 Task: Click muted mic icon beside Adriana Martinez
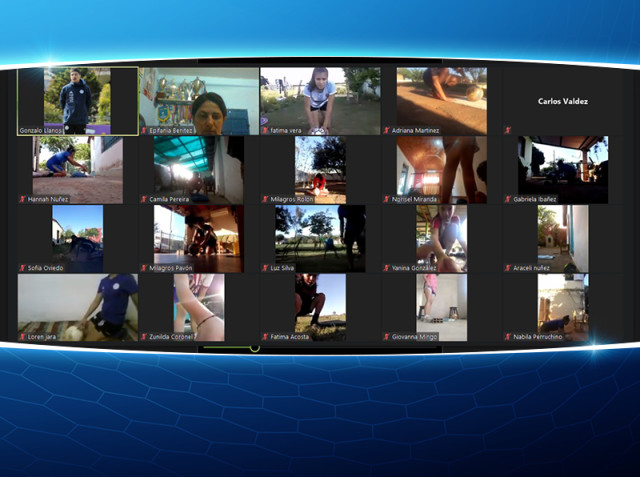tap(387, 131)
